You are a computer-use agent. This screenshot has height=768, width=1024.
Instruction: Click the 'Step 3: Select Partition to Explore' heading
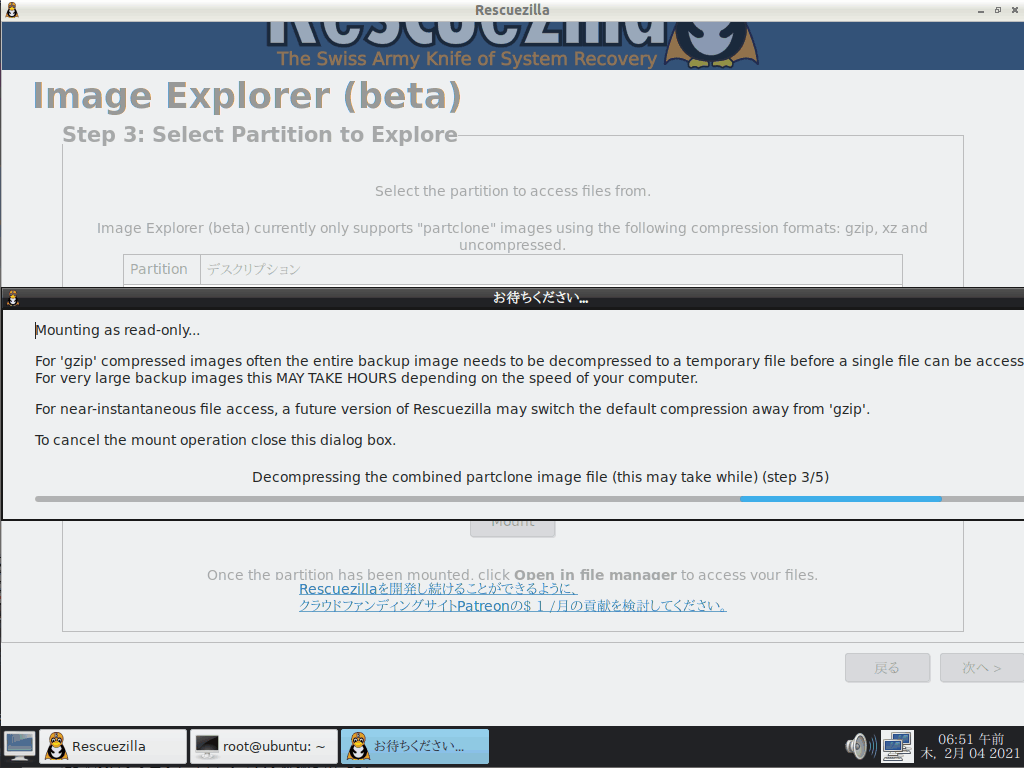pos(260,134)
